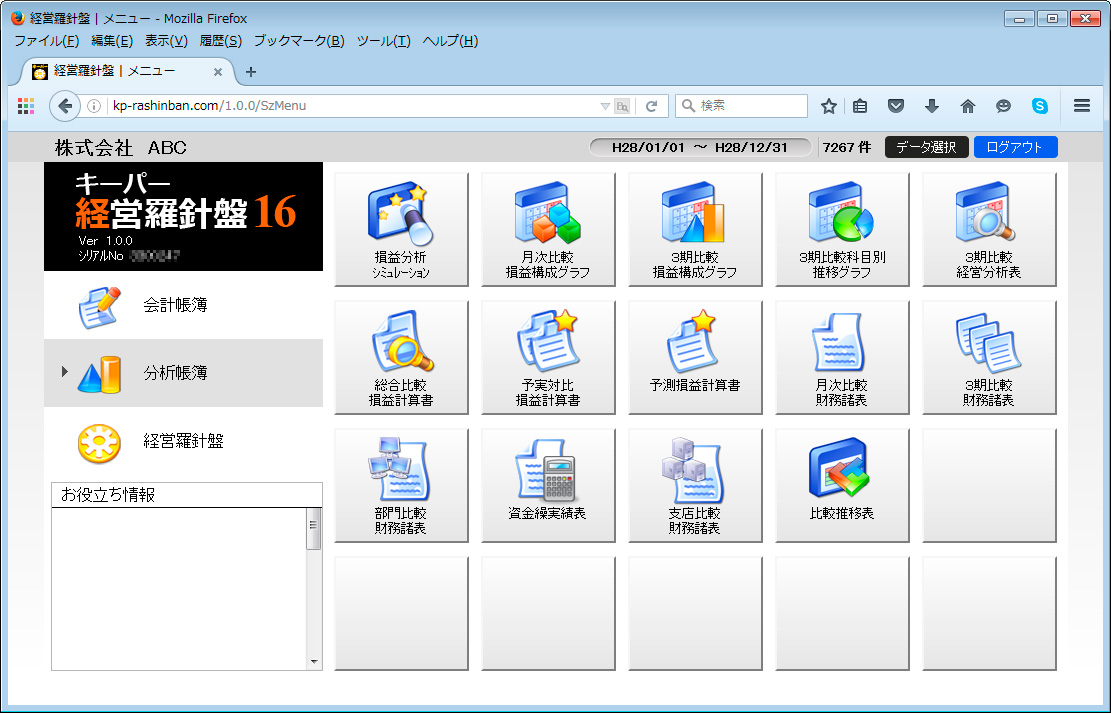
Task: Show site information icon in the address bar
Action: pyautogui.click(x=94, y=106)
